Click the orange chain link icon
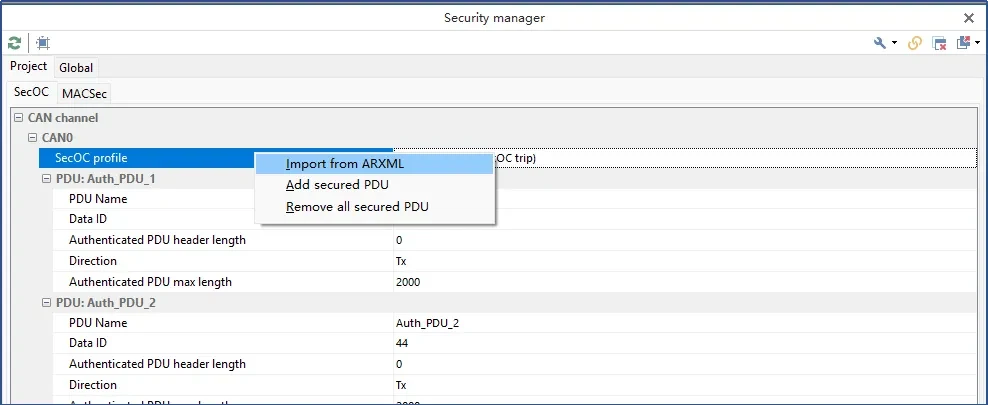The height and width of the screenshot is (405, 988). point(914,43)
